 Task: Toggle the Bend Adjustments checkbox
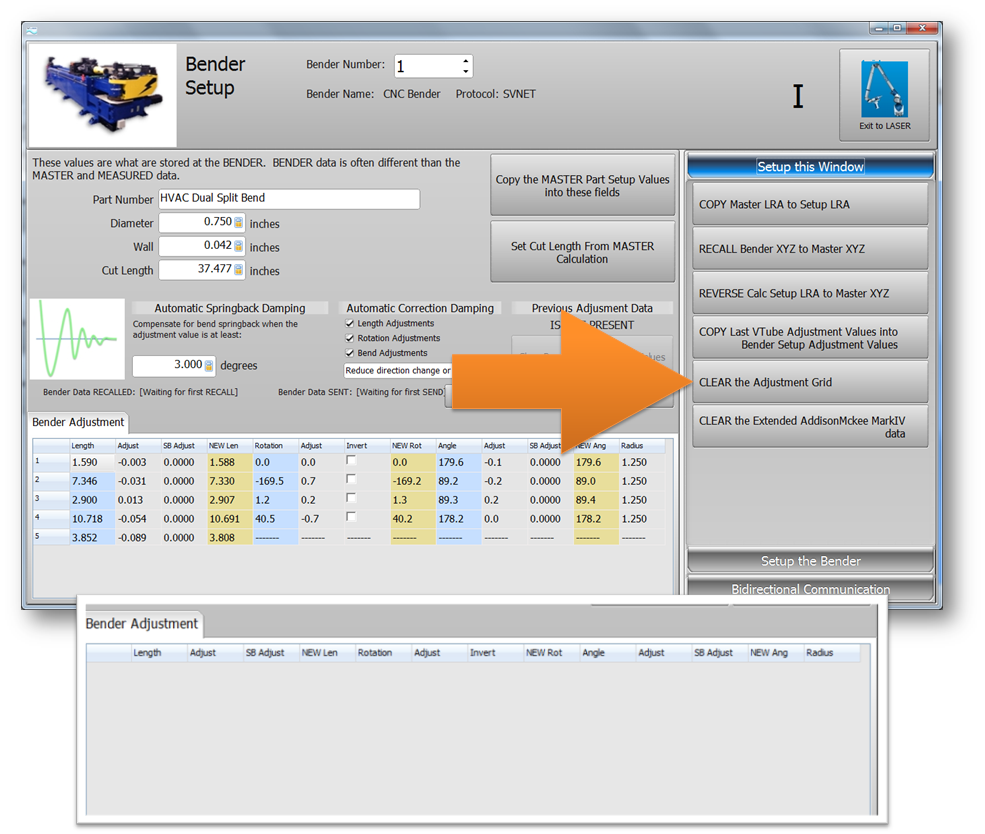(349, 353)
